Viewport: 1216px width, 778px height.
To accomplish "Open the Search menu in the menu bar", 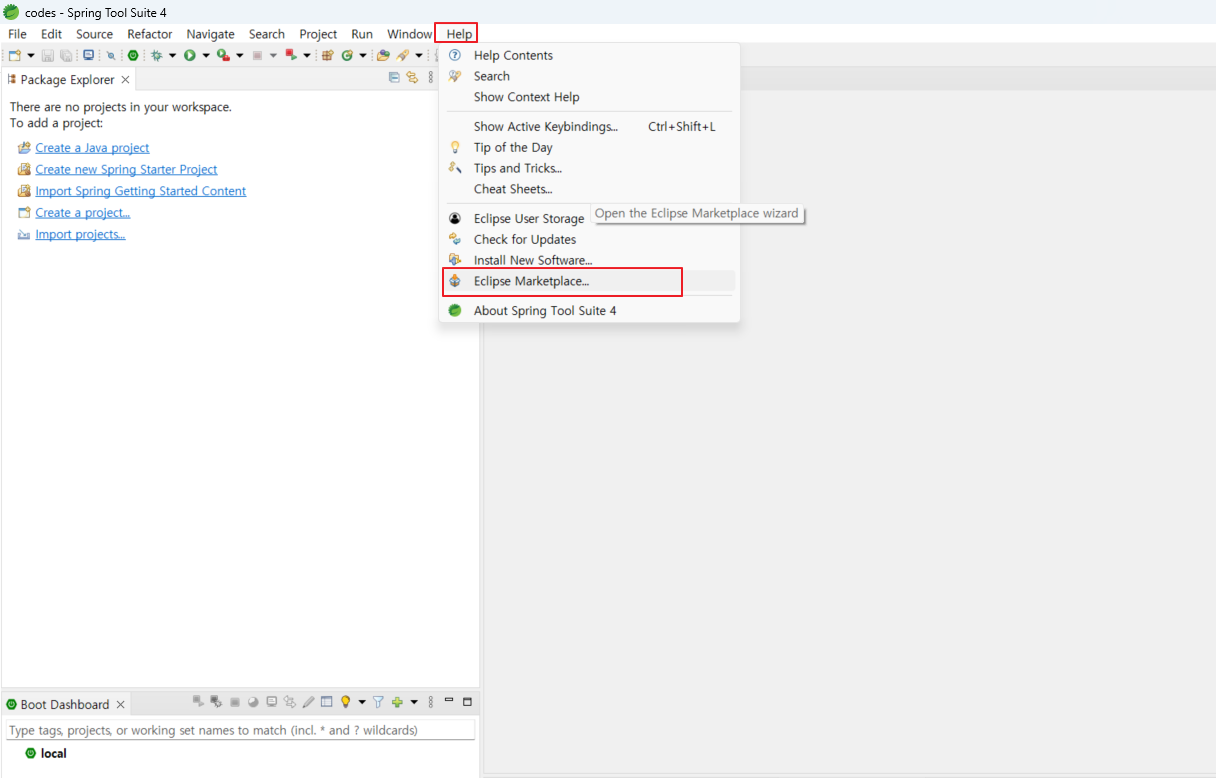I will point(267,34).
